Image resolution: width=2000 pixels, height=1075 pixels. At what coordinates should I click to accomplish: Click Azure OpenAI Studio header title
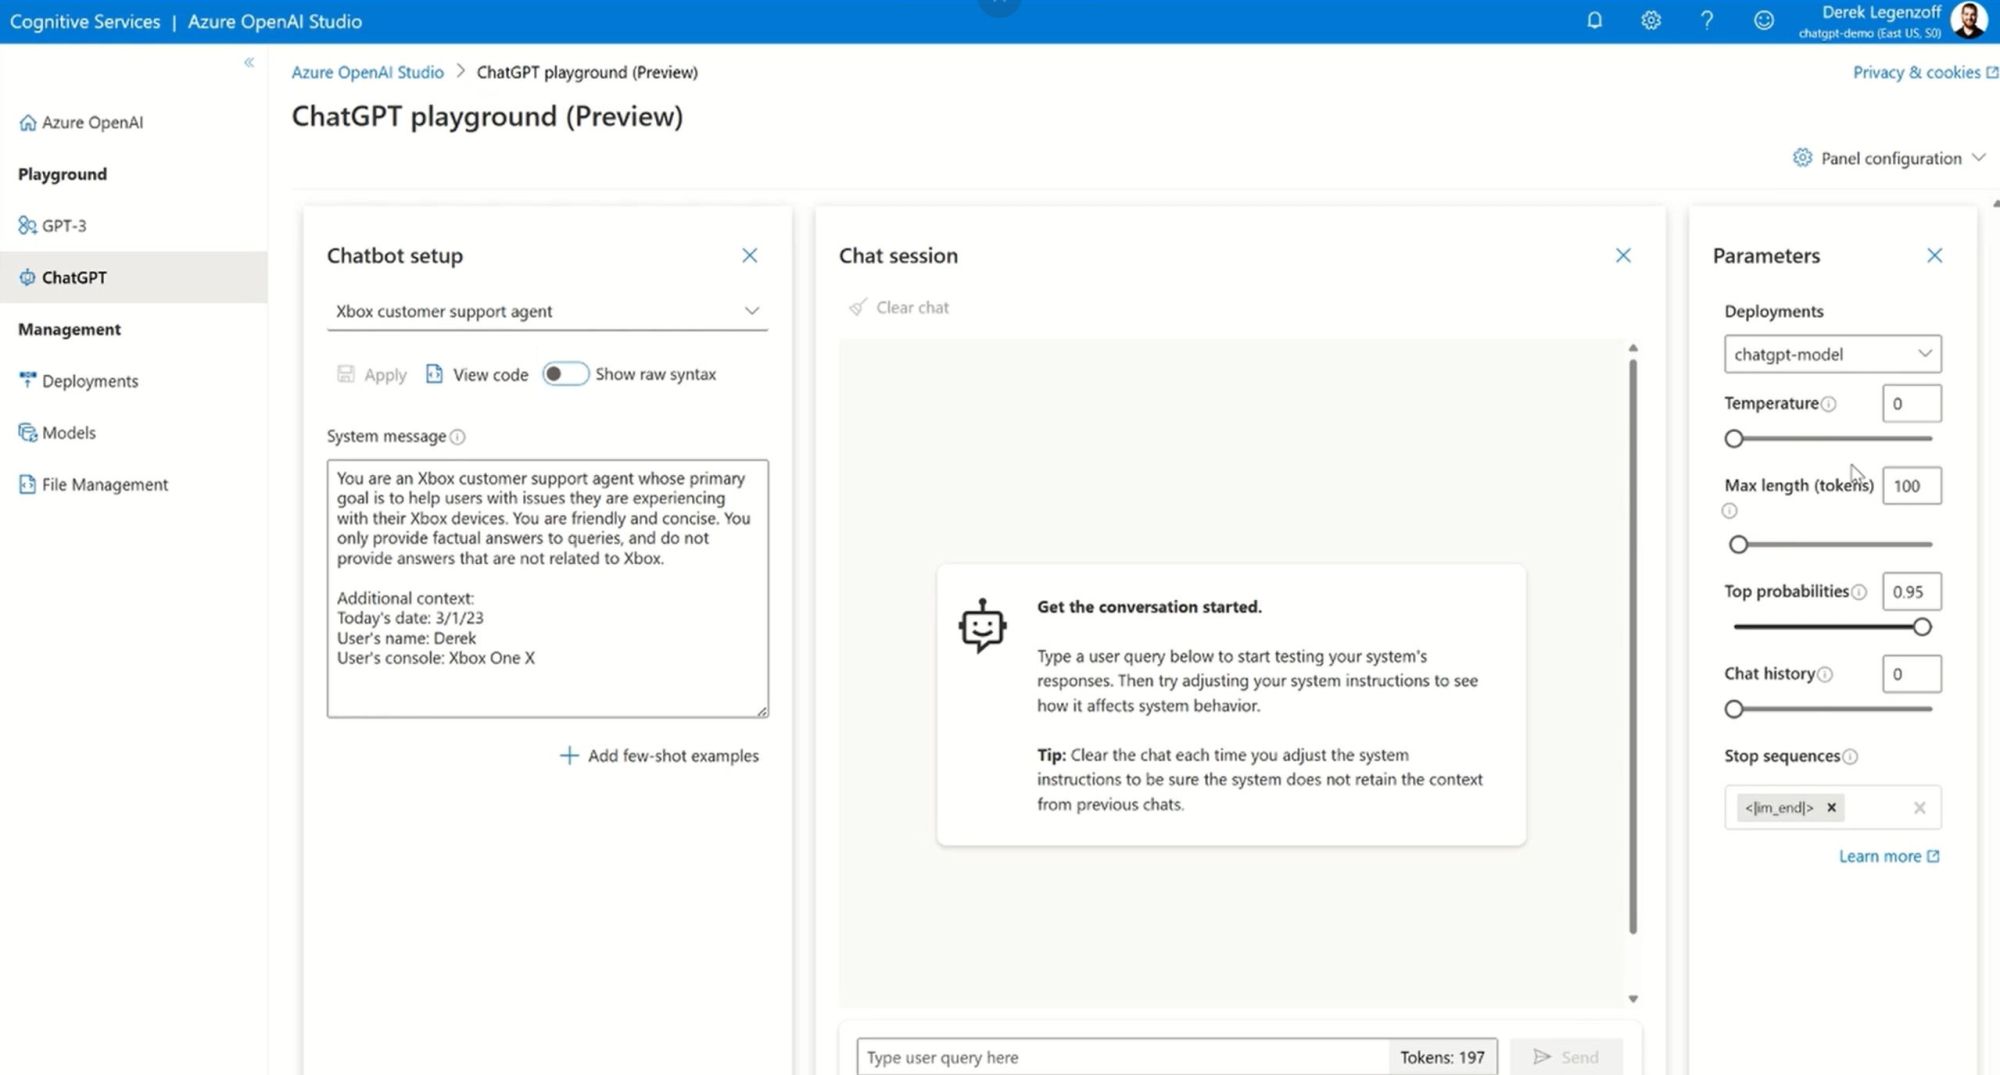tap(275, 21)
